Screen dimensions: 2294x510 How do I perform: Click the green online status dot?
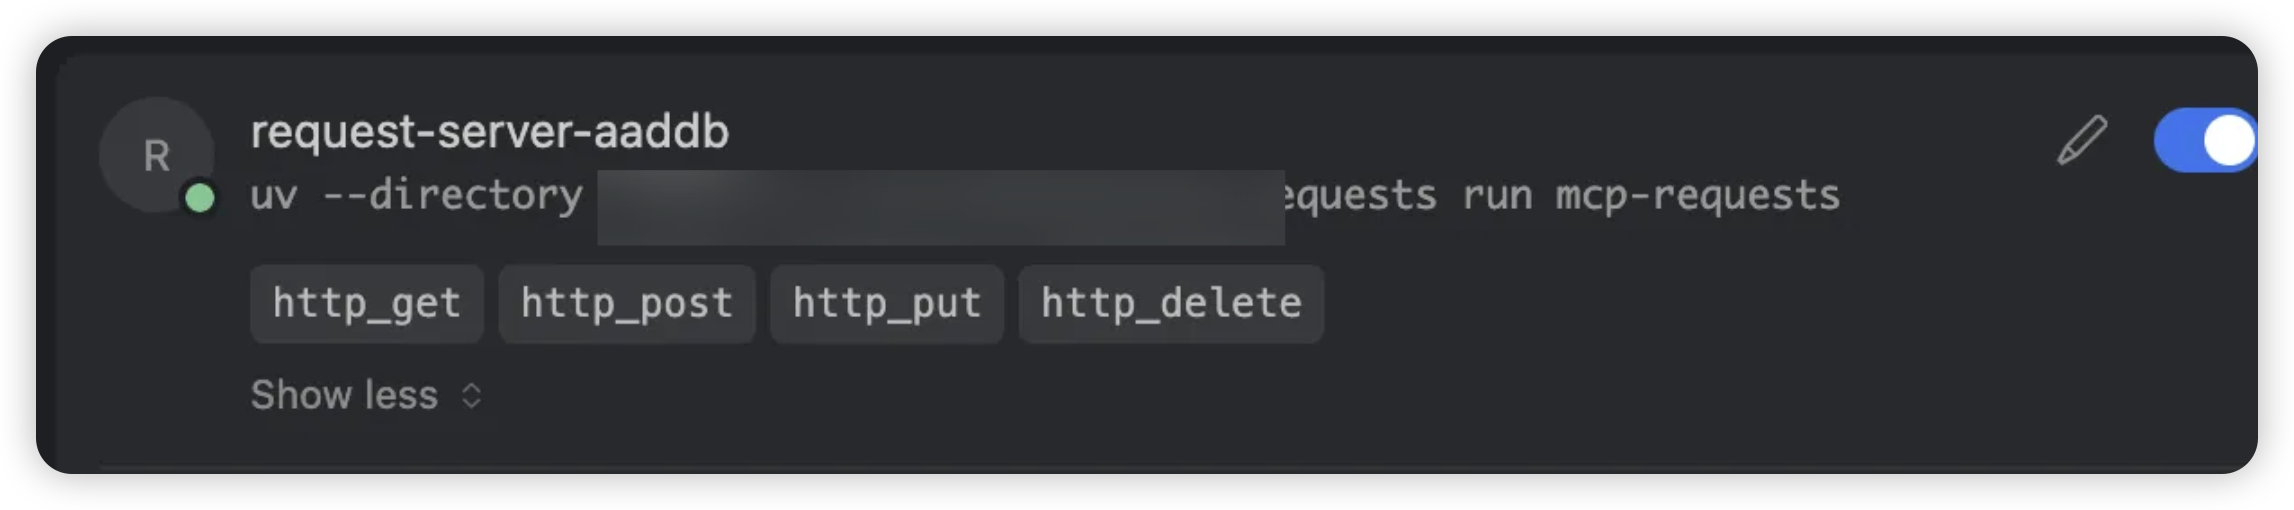(x=200, y=198)
